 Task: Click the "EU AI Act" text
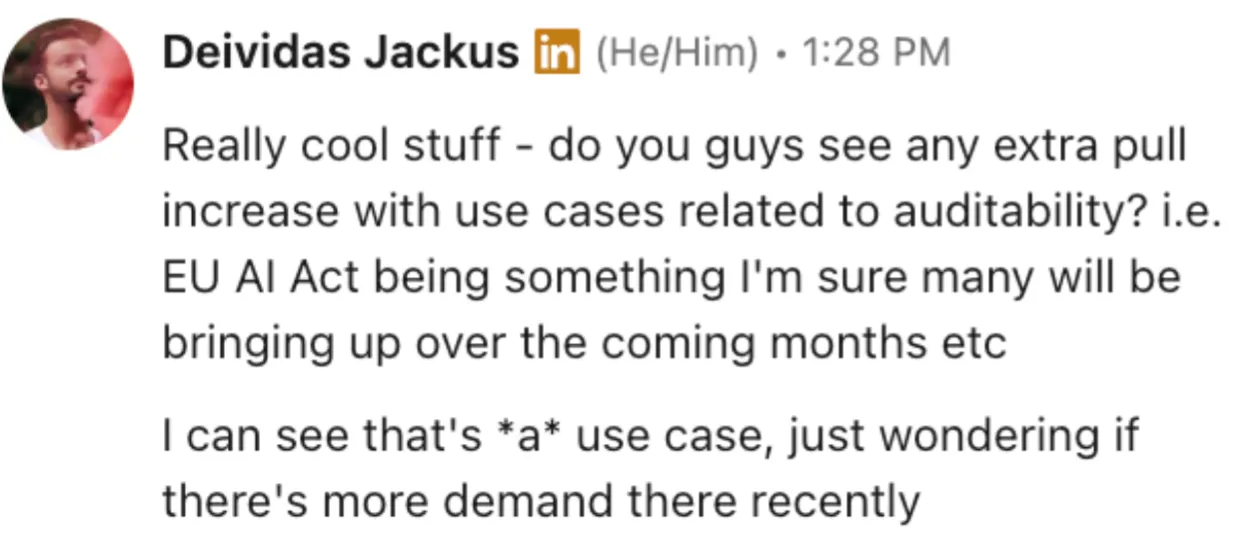[250, 277]
